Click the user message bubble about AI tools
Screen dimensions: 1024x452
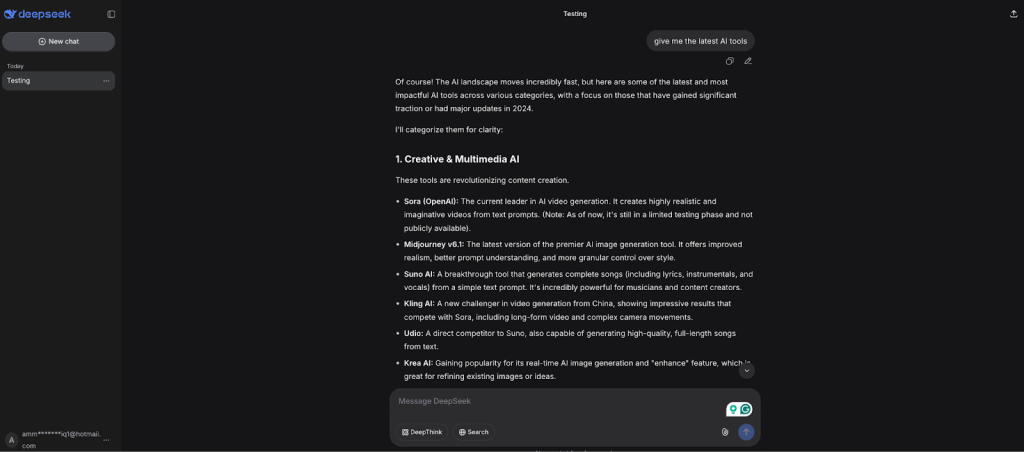[x=700, y=41]
